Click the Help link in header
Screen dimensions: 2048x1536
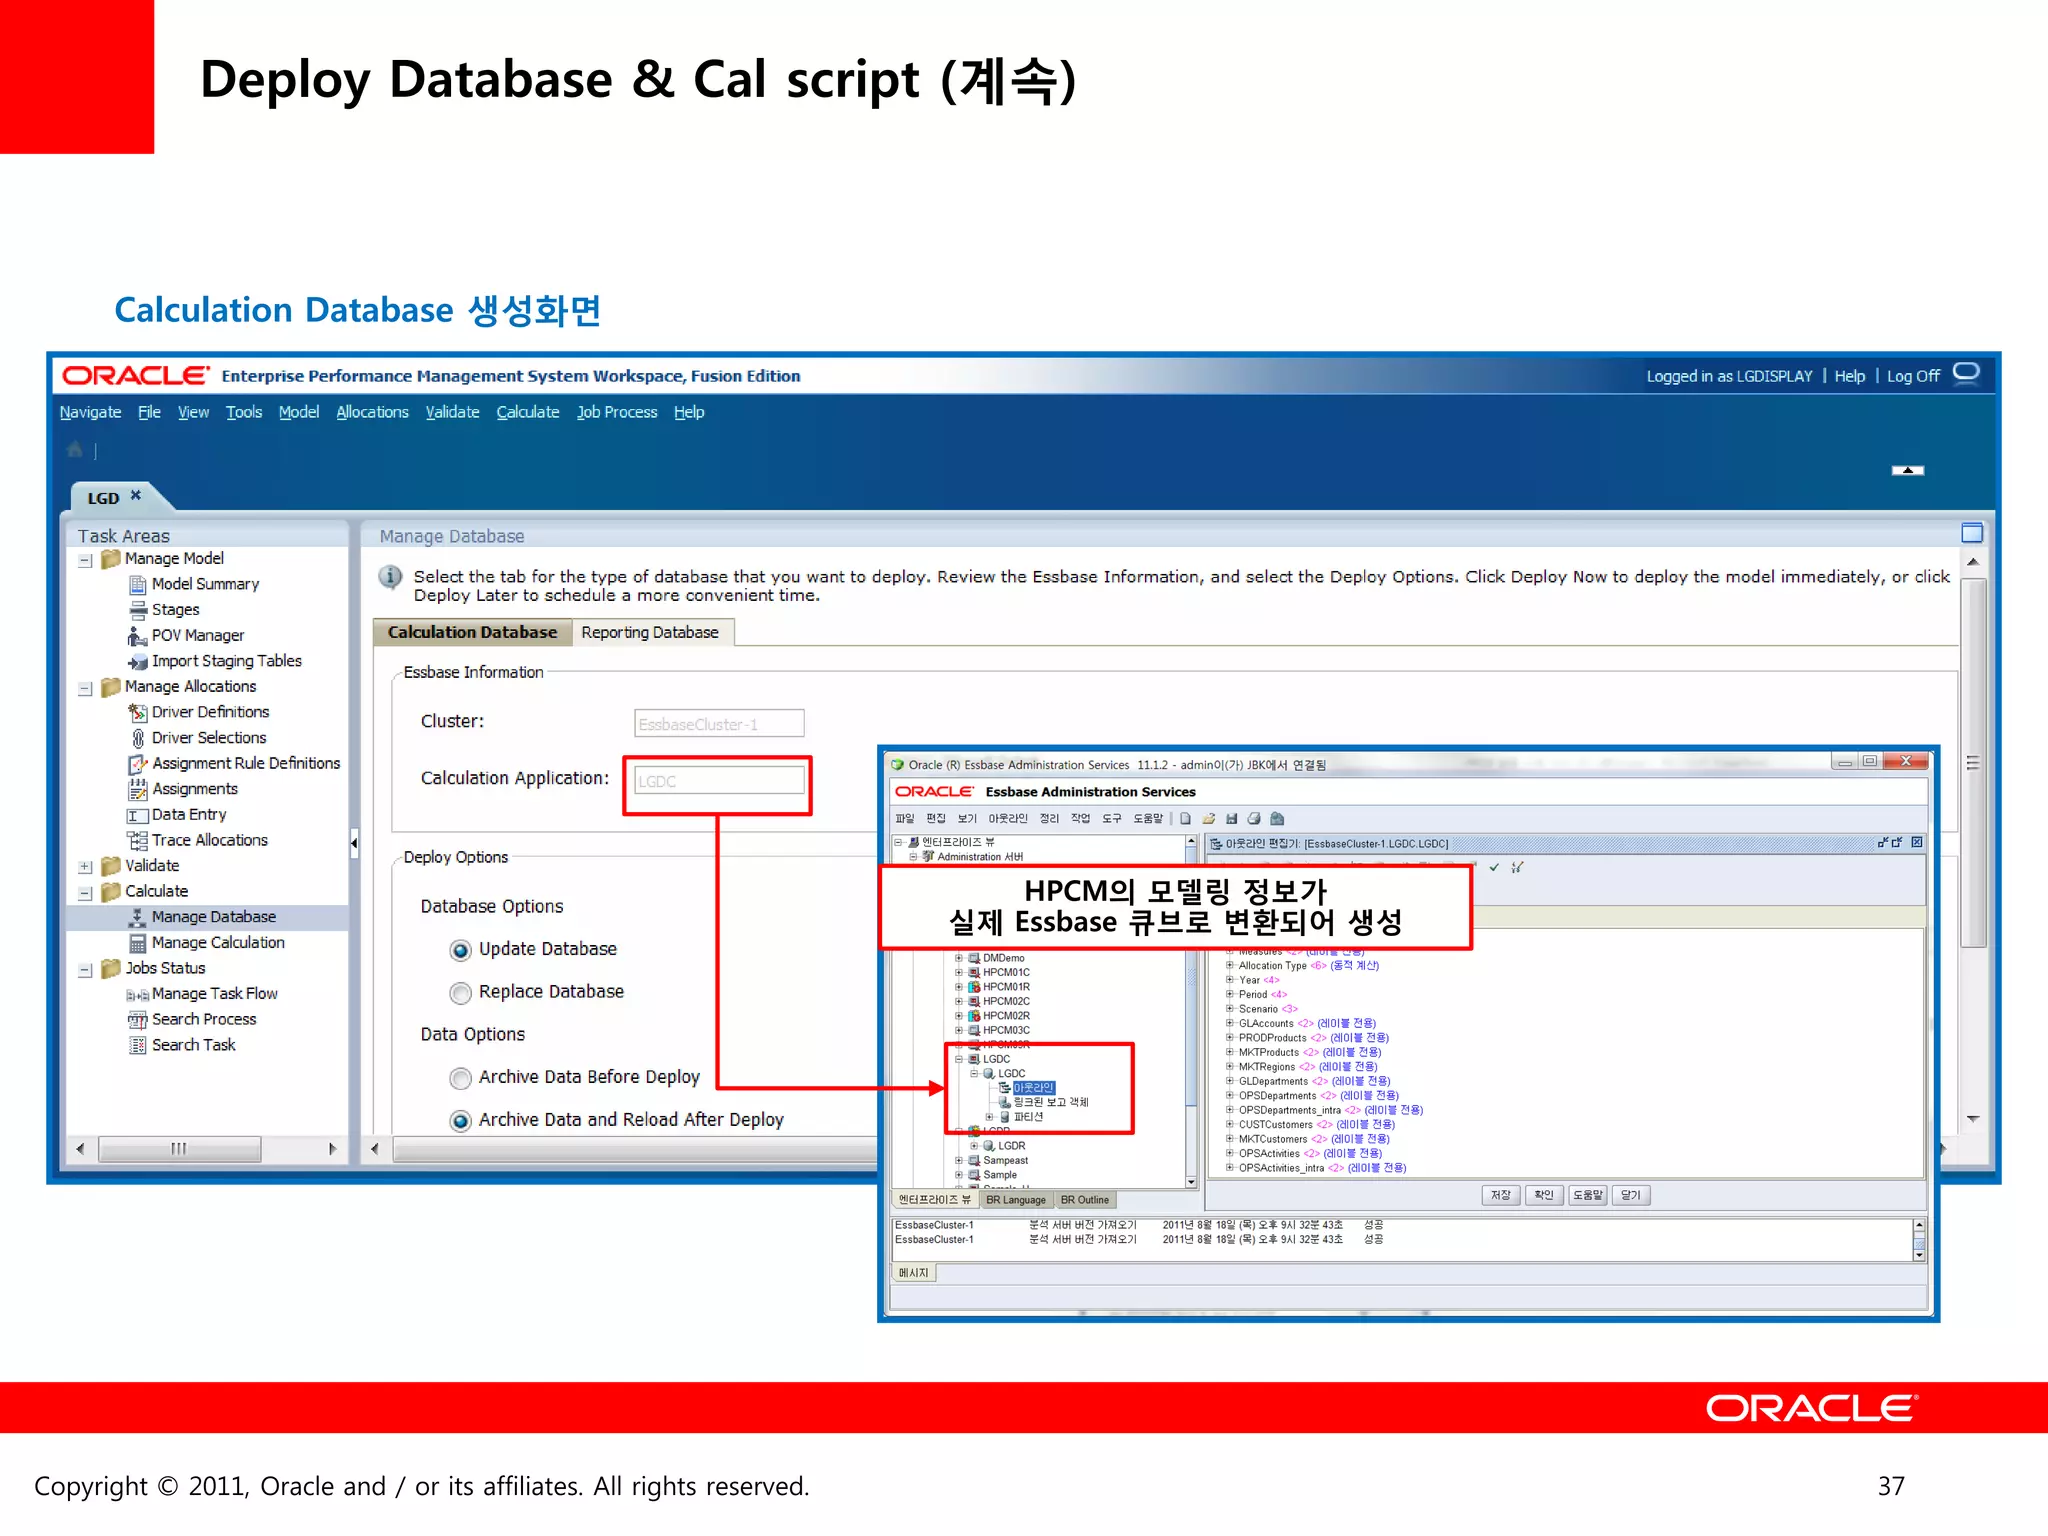pos(1850,376)
